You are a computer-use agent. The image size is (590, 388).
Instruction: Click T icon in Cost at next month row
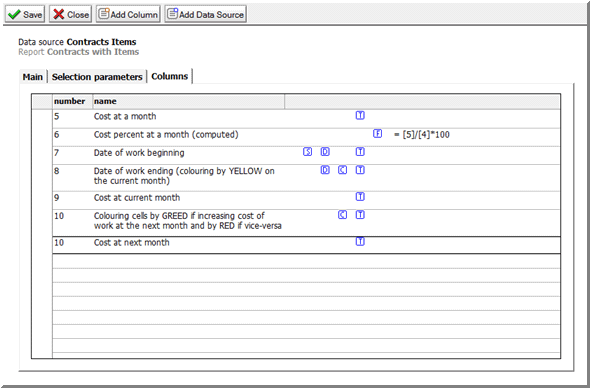point(360,242)
